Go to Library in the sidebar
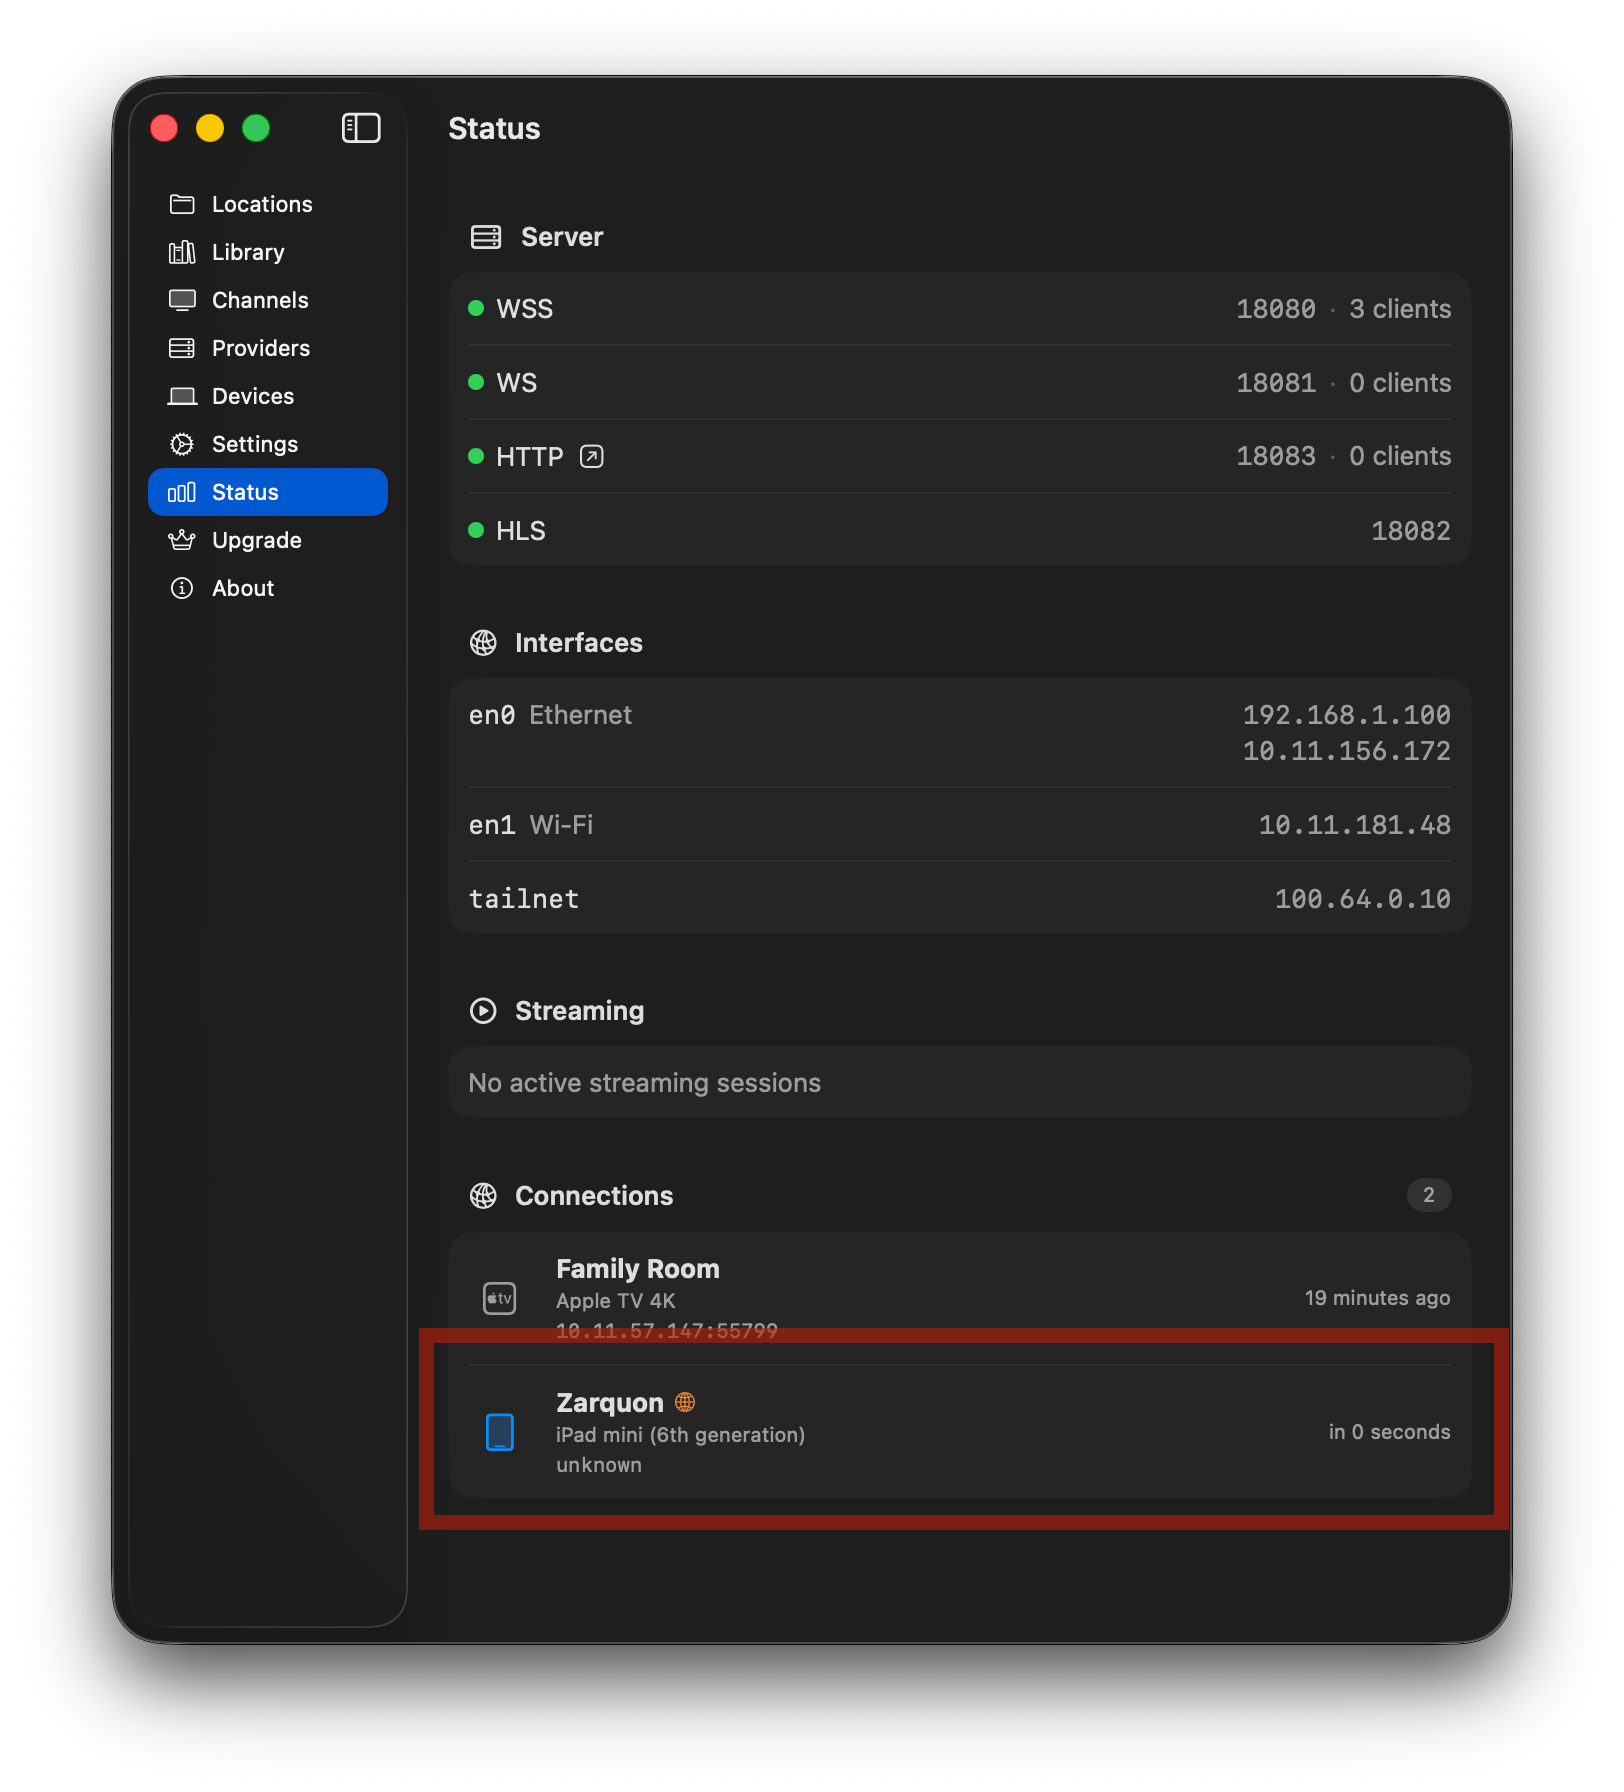Image resolution: width=1624 pixels, height=1792 pixels. pyautogui.click(x=248, y=252)
